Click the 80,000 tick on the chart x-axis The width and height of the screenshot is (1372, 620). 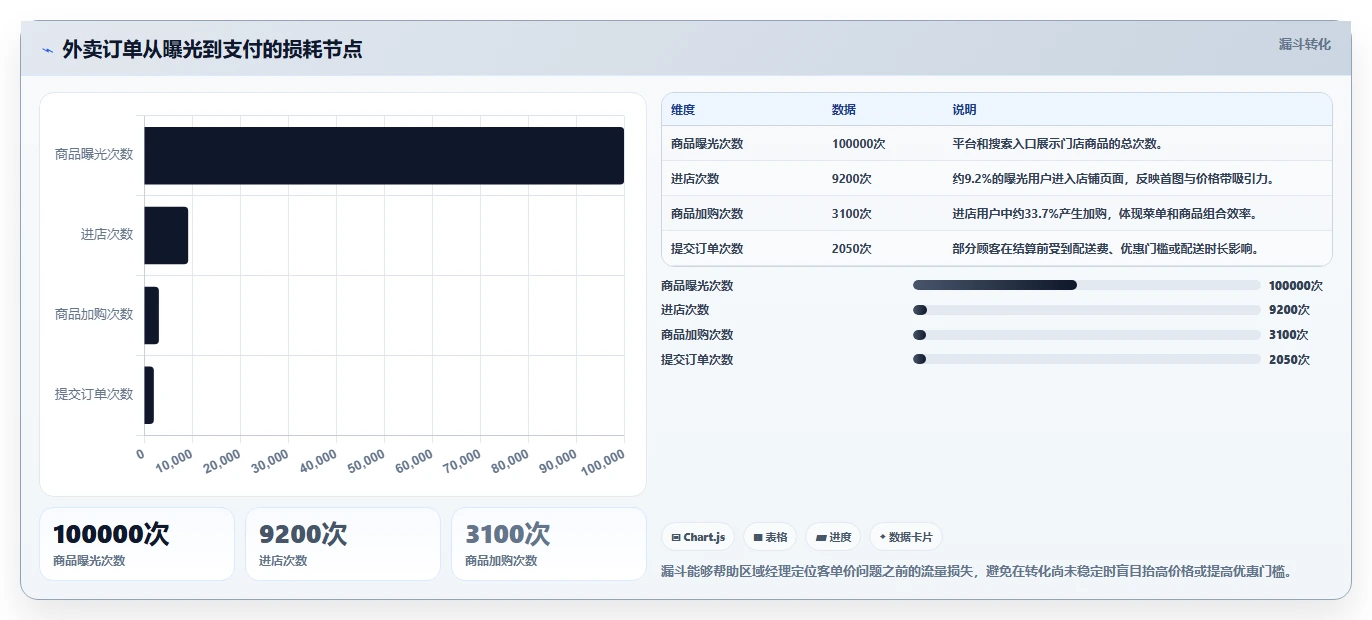[x=510, y=460]
